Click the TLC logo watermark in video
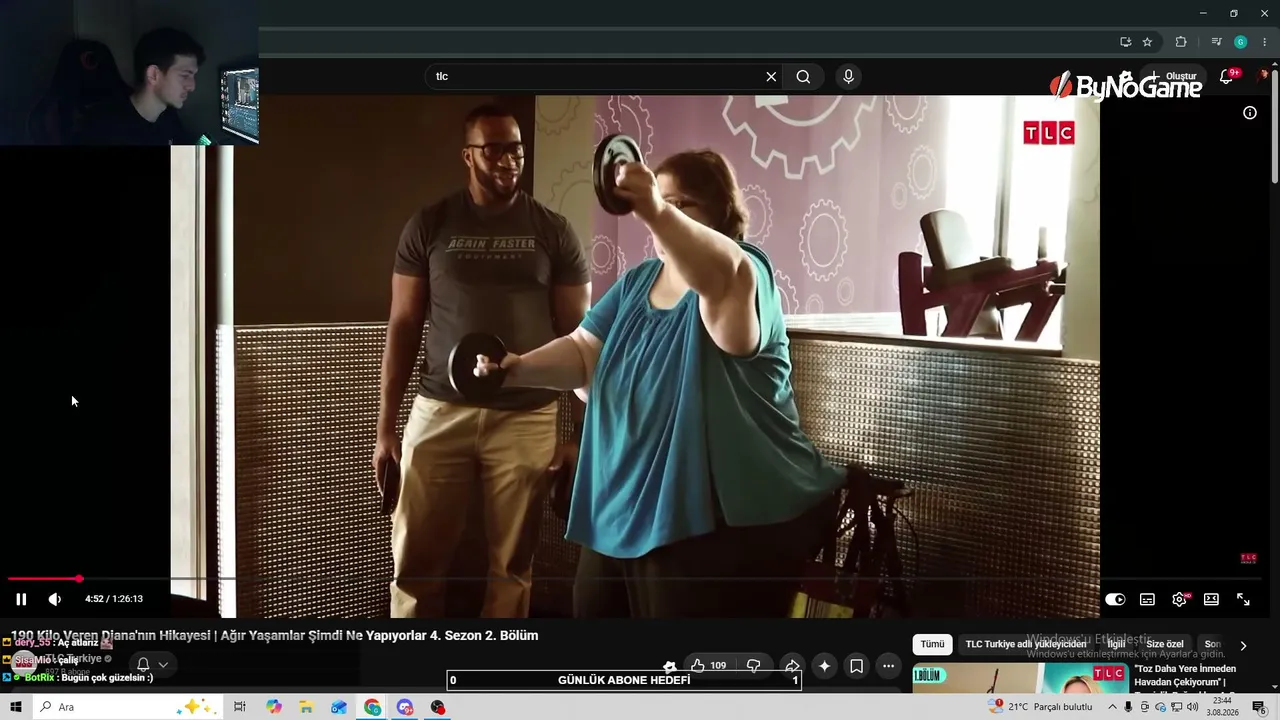The height and width of the screenshot is (720, 1280). coord(1048,133)
